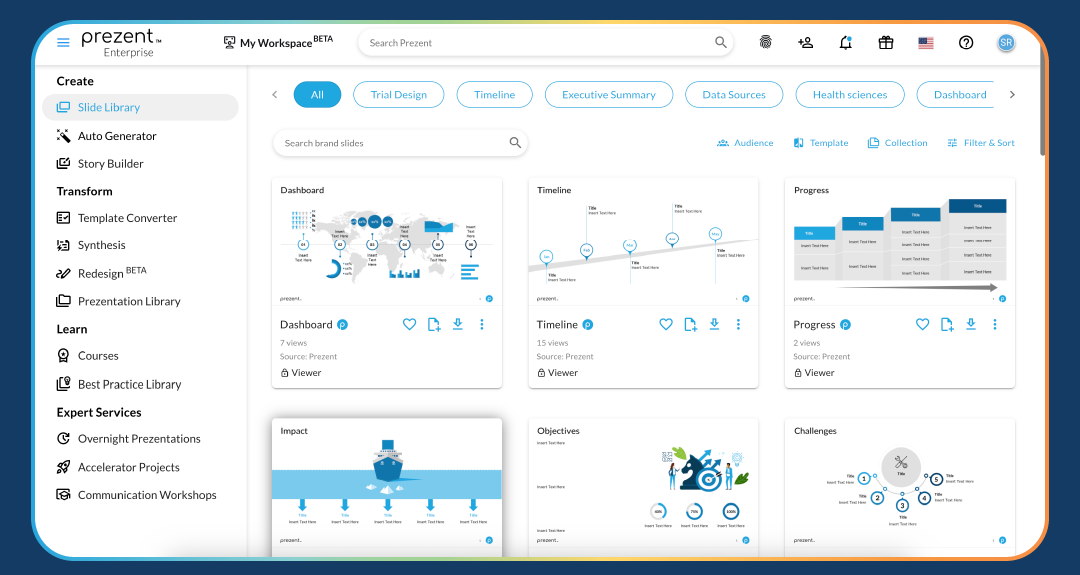Open the notifications bell

pos(846,43)
